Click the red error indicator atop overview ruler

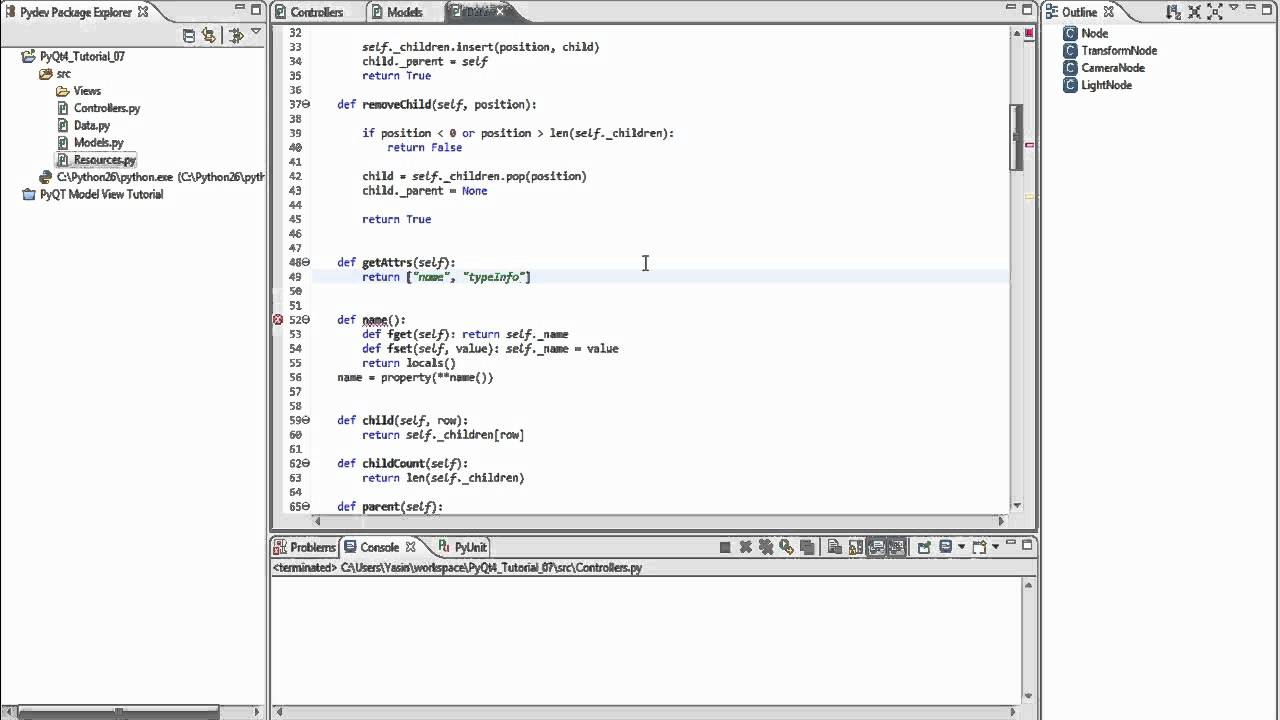1029,33
